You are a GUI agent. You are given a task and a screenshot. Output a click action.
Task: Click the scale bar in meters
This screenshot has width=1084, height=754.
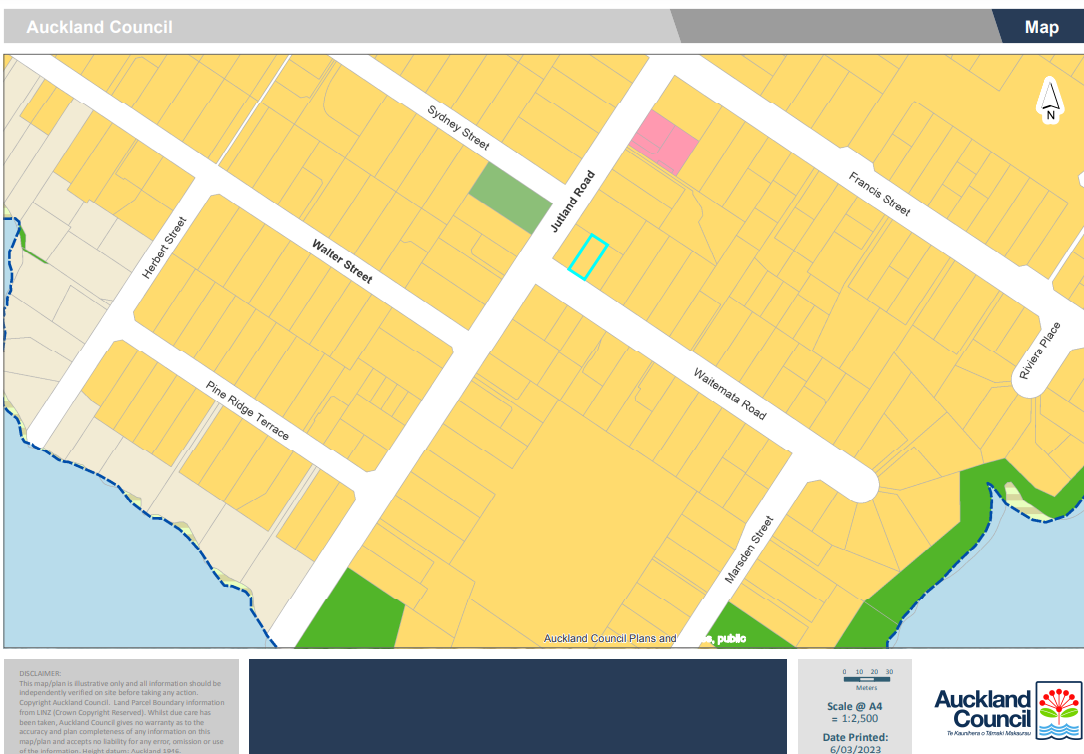pos(867,679)
